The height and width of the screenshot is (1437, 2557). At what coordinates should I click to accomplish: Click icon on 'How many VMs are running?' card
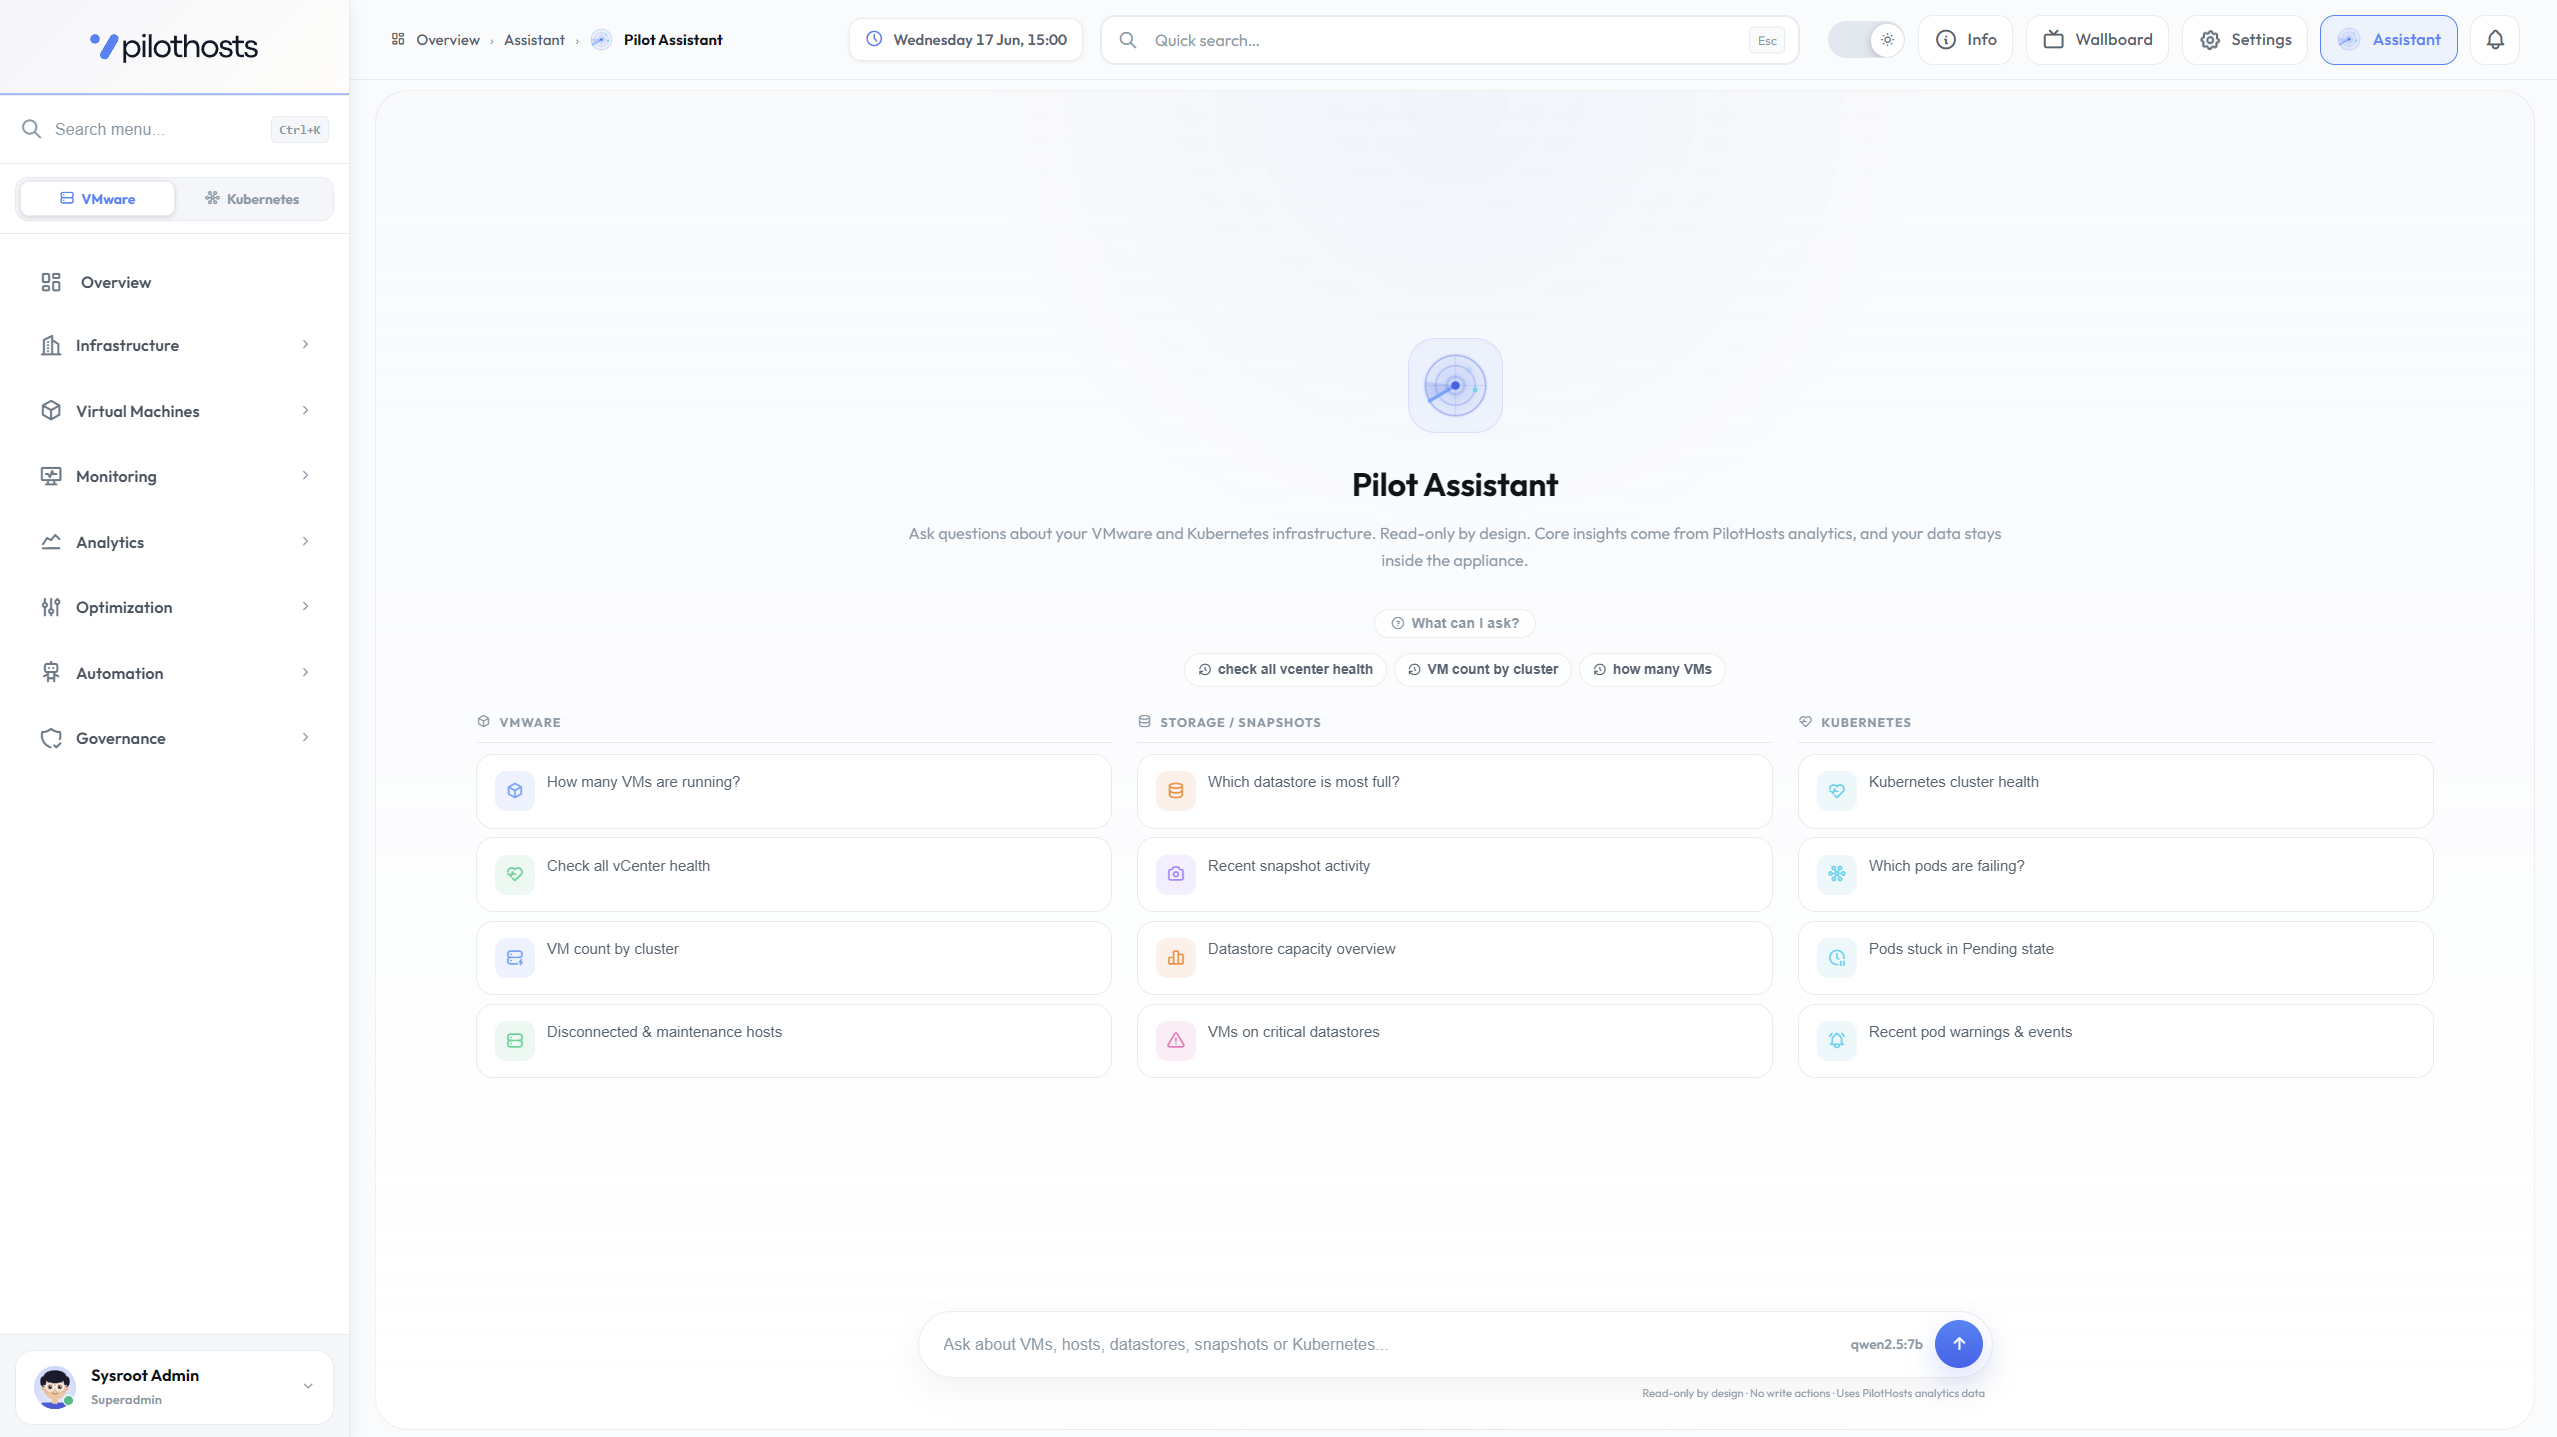515,791
